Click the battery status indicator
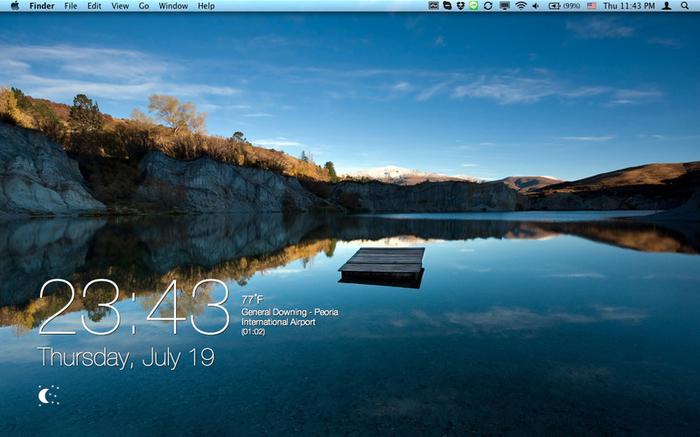 [x=564, y=6]
